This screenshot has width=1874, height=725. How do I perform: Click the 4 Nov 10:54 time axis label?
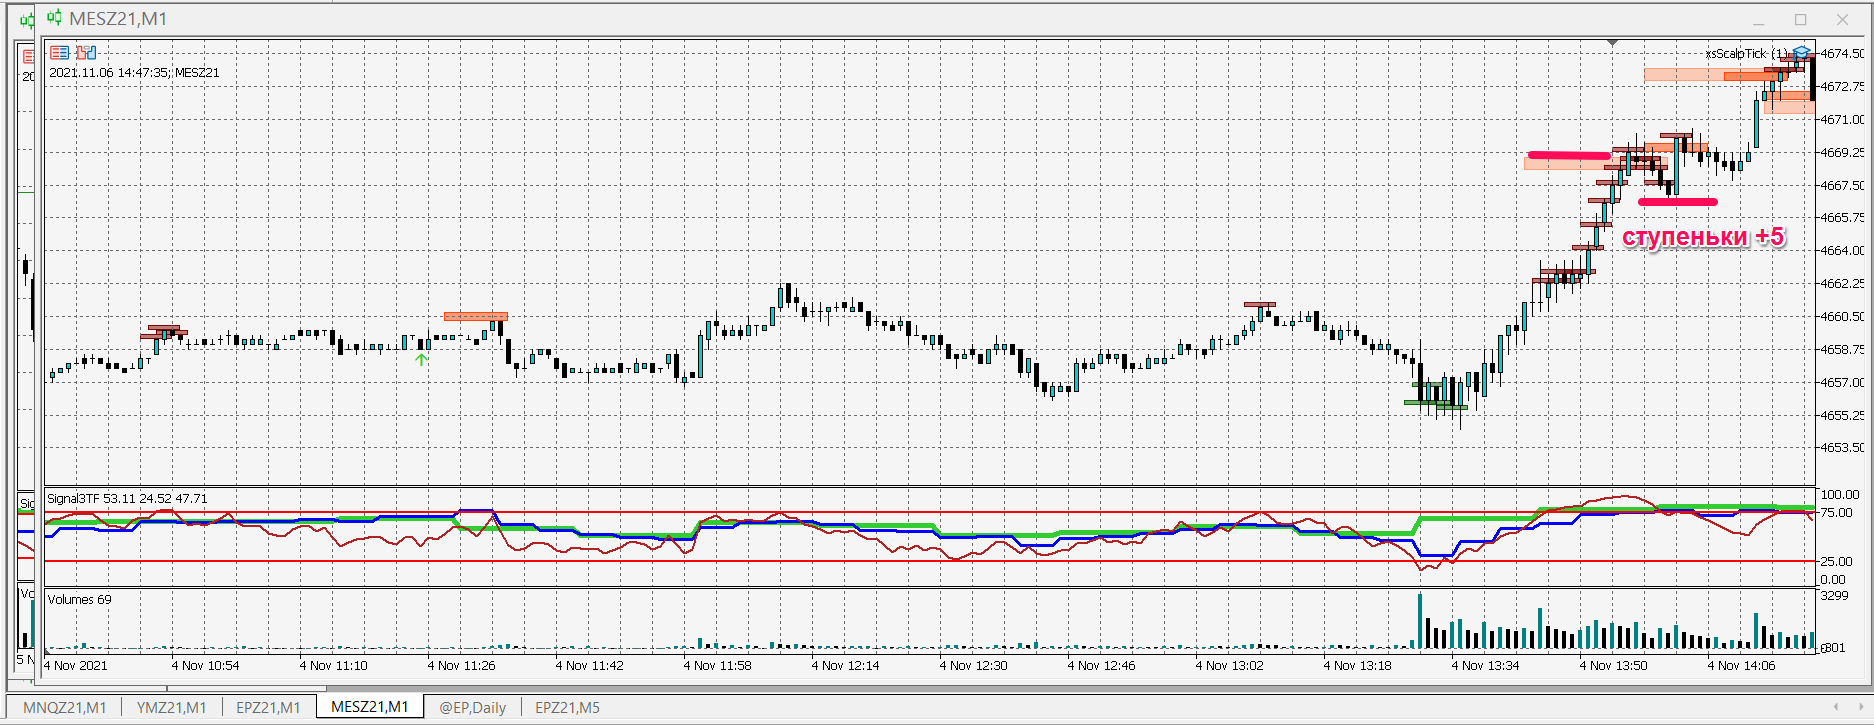coord(205,665)
